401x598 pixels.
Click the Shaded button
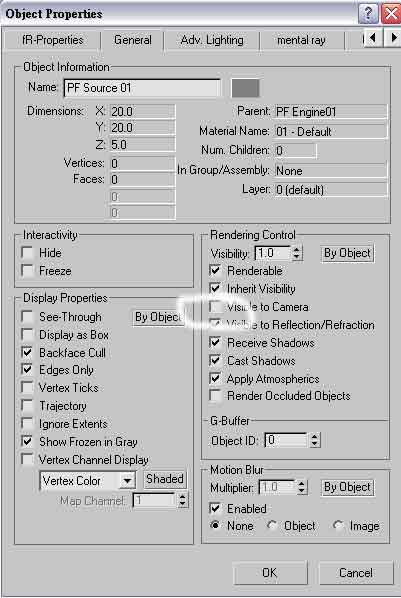point(165,479)
